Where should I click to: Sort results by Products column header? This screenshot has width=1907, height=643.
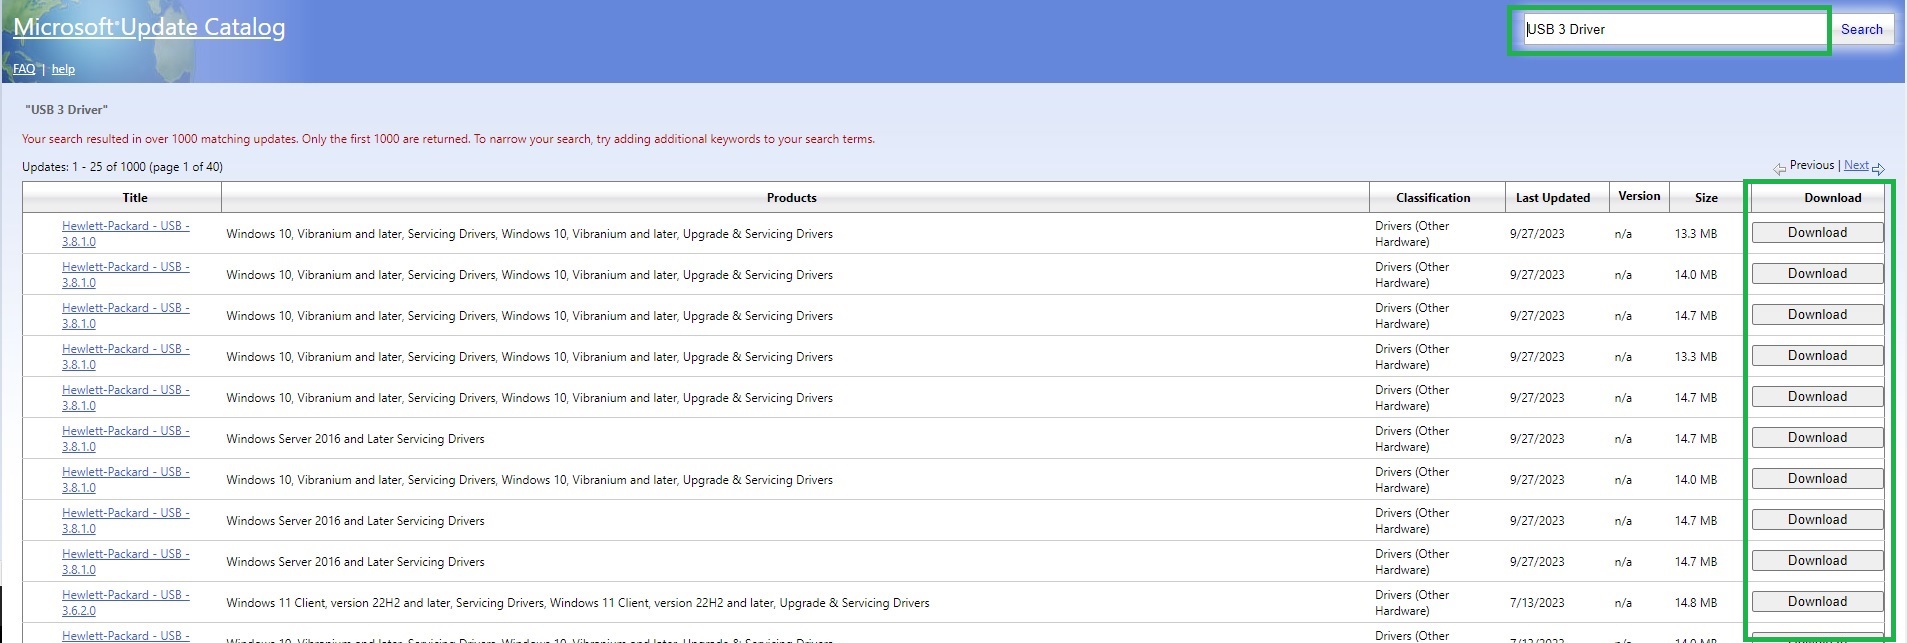point(791,198)
